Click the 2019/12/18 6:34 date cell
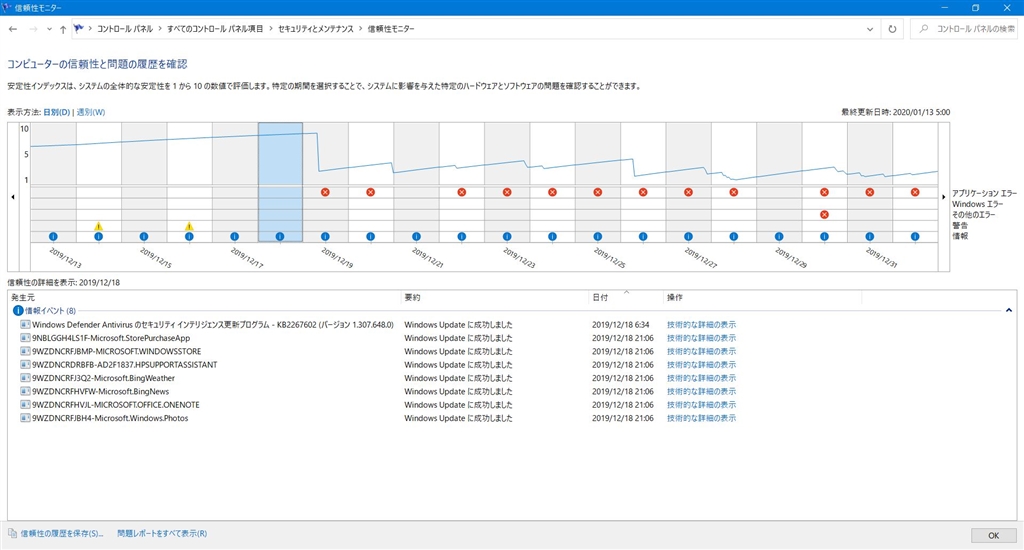1024x550 pixels. pos(620,325)
